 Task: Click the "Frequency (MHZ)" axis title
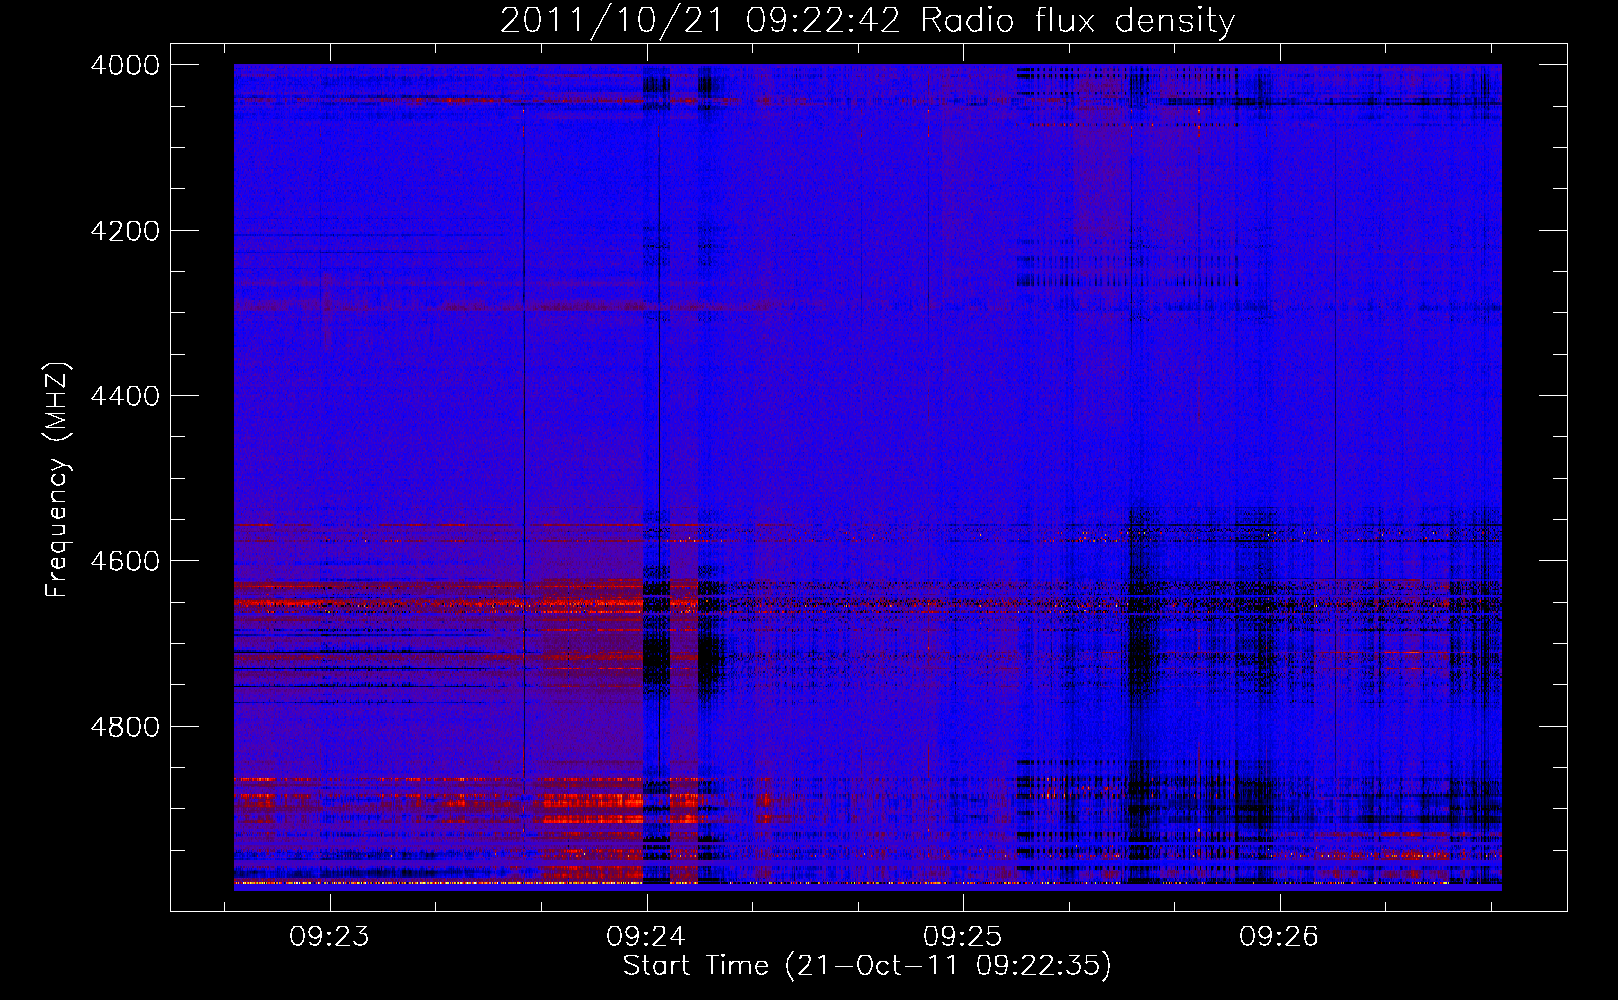pos(58,479)
